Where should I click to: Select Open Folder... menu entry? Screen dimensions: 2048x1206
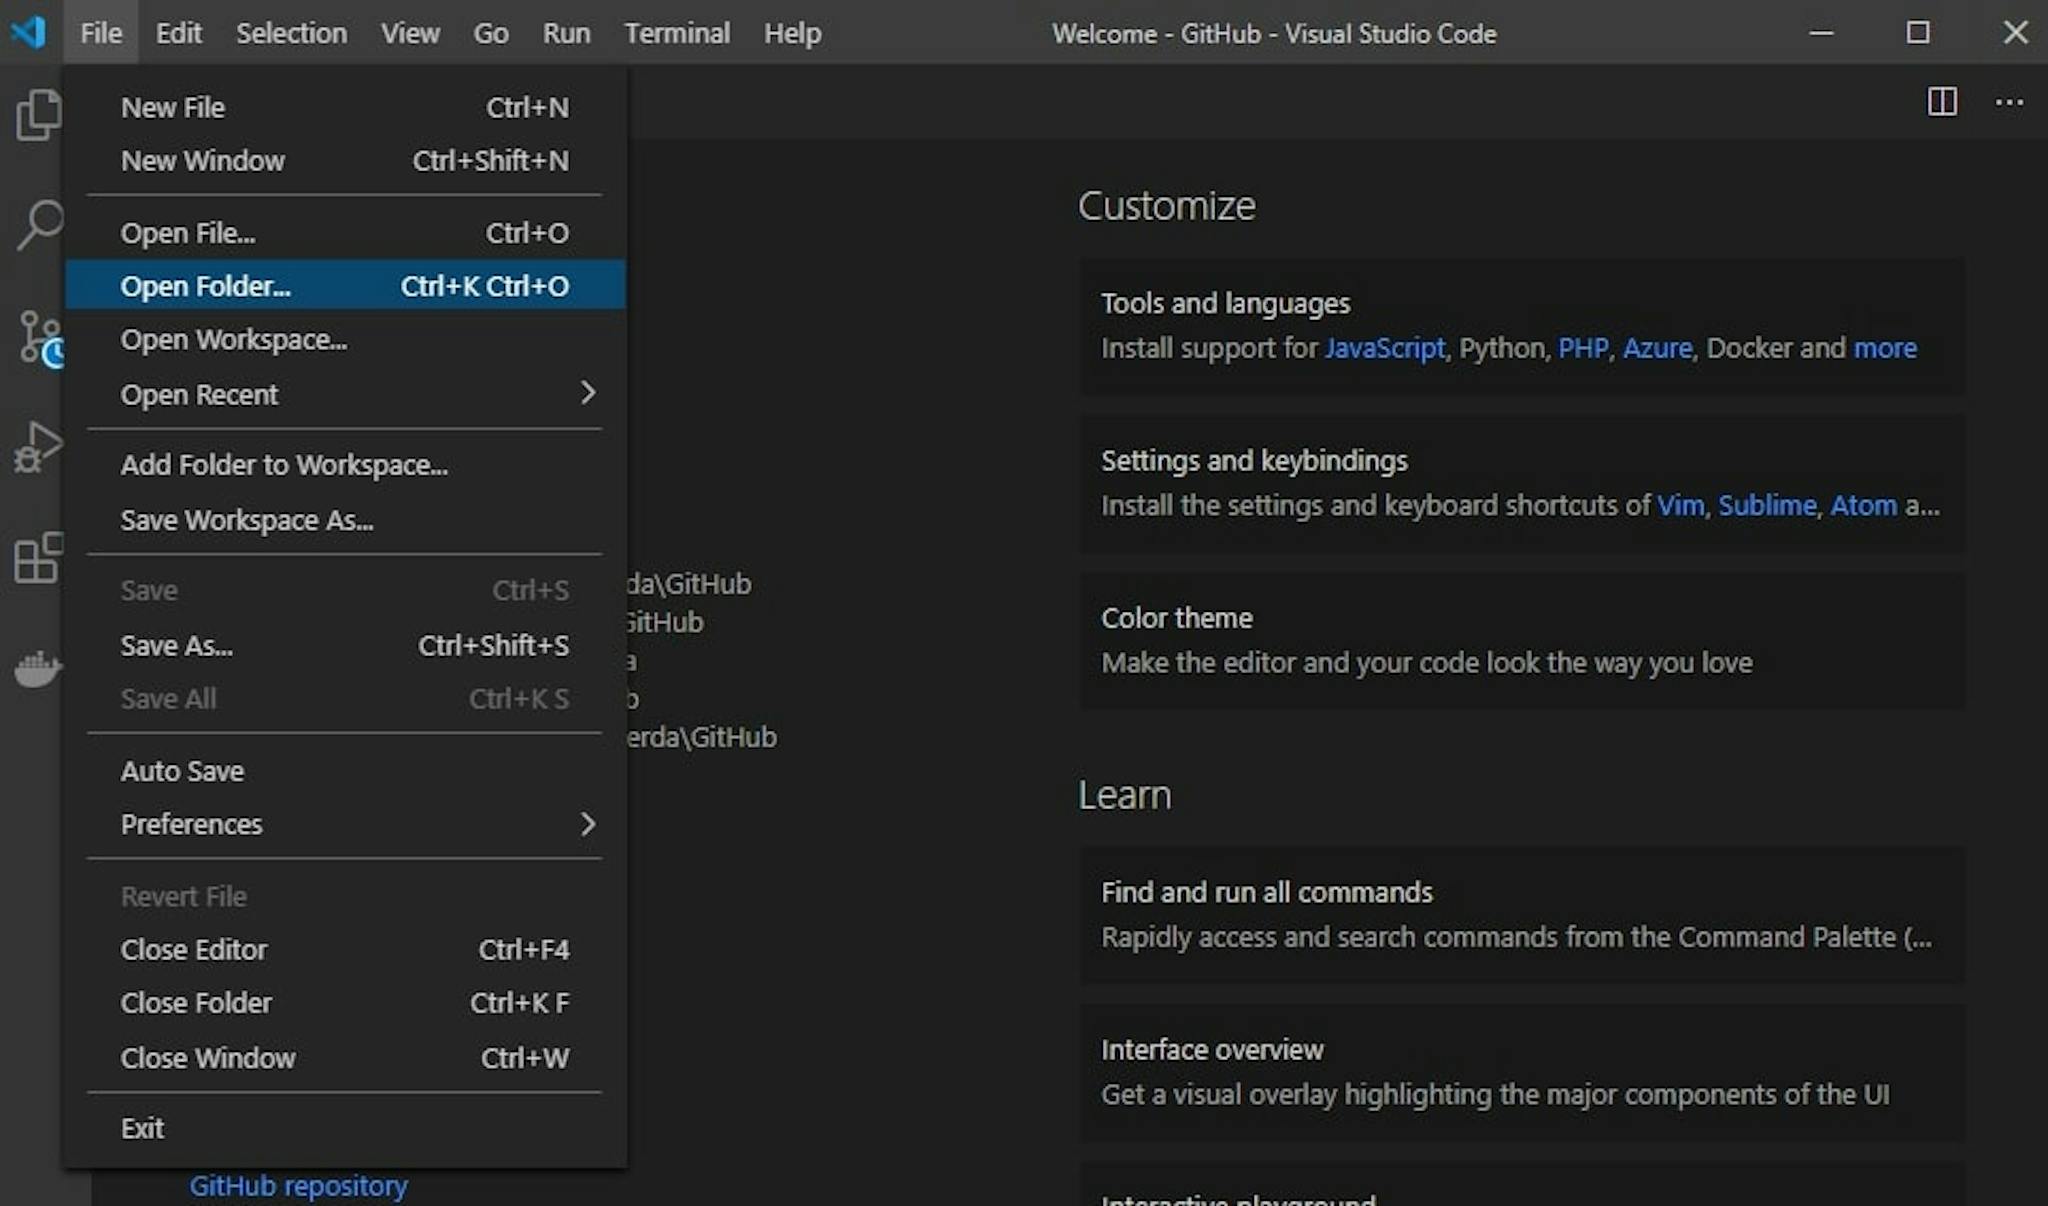[345, 286]
